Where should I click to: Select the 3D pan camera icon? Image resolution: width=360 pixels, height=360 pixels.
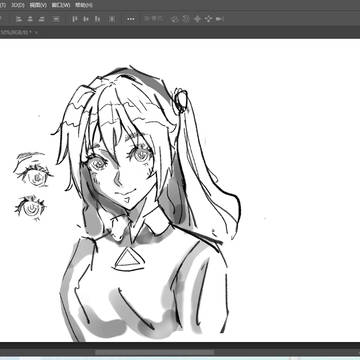[197, 19]
